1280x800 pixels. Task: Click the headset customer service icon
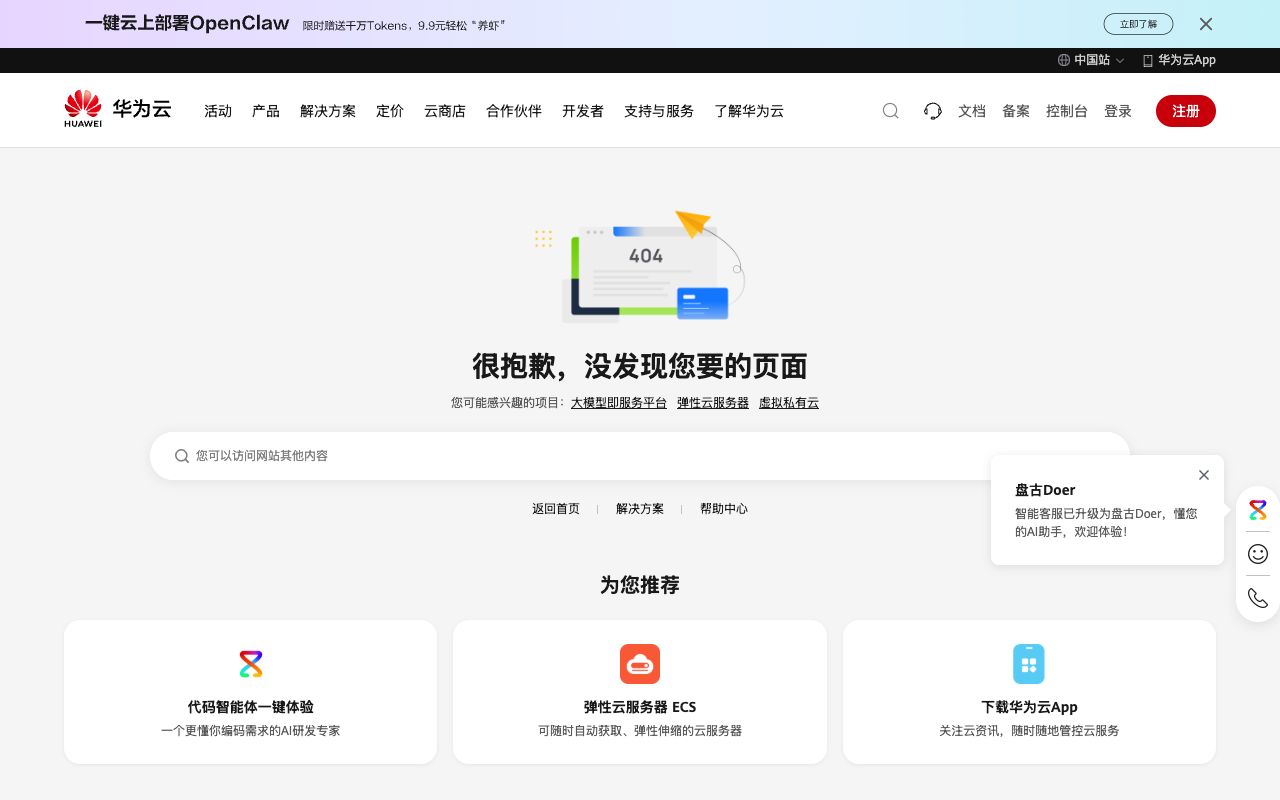pyautogui.click(x=932, y=111)
